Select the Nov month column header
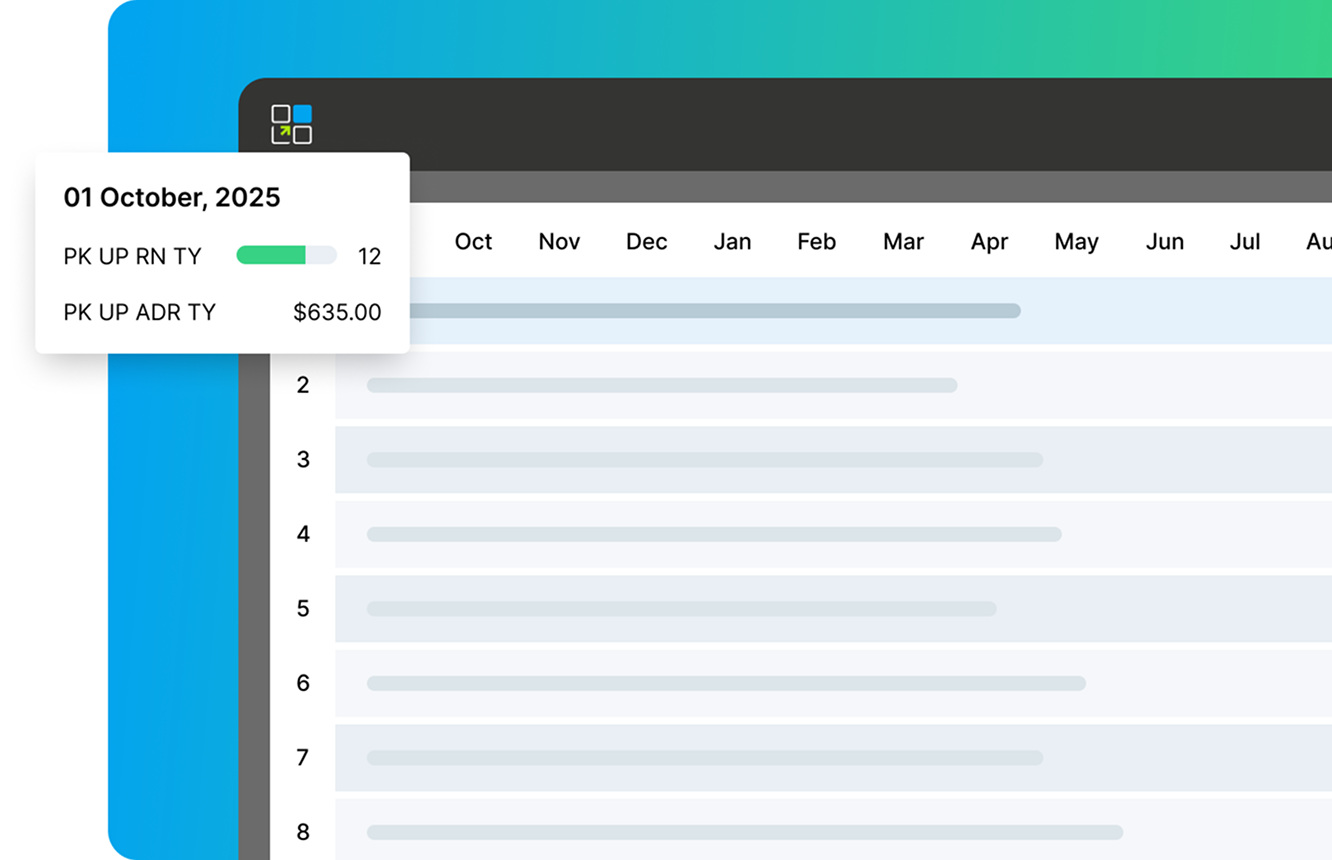 (559, 242)
